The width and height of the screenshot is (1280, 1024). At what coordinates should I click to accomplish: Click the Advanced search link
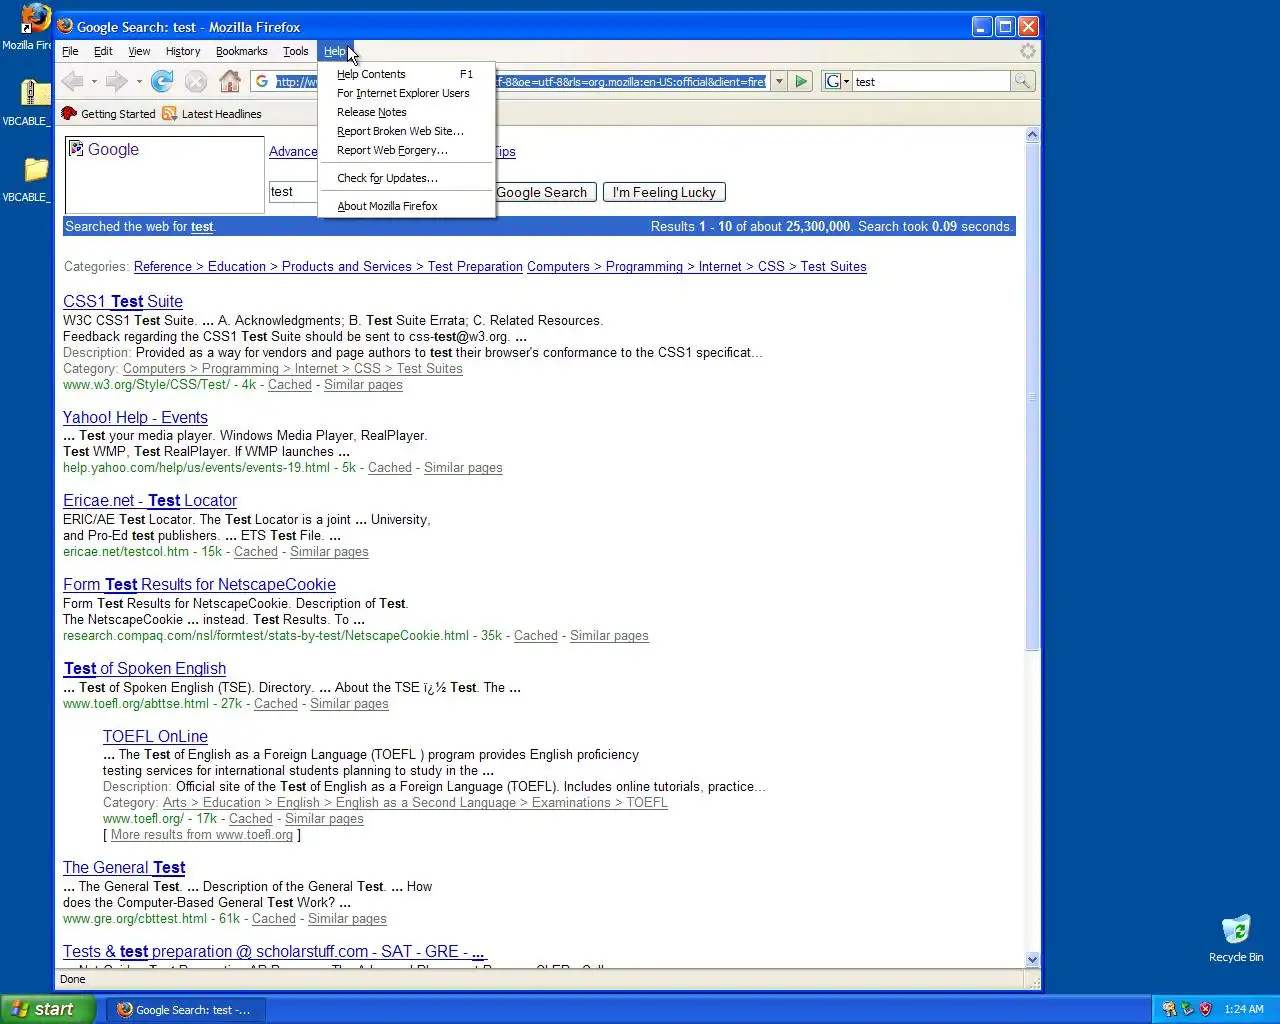tap(293, 152)
